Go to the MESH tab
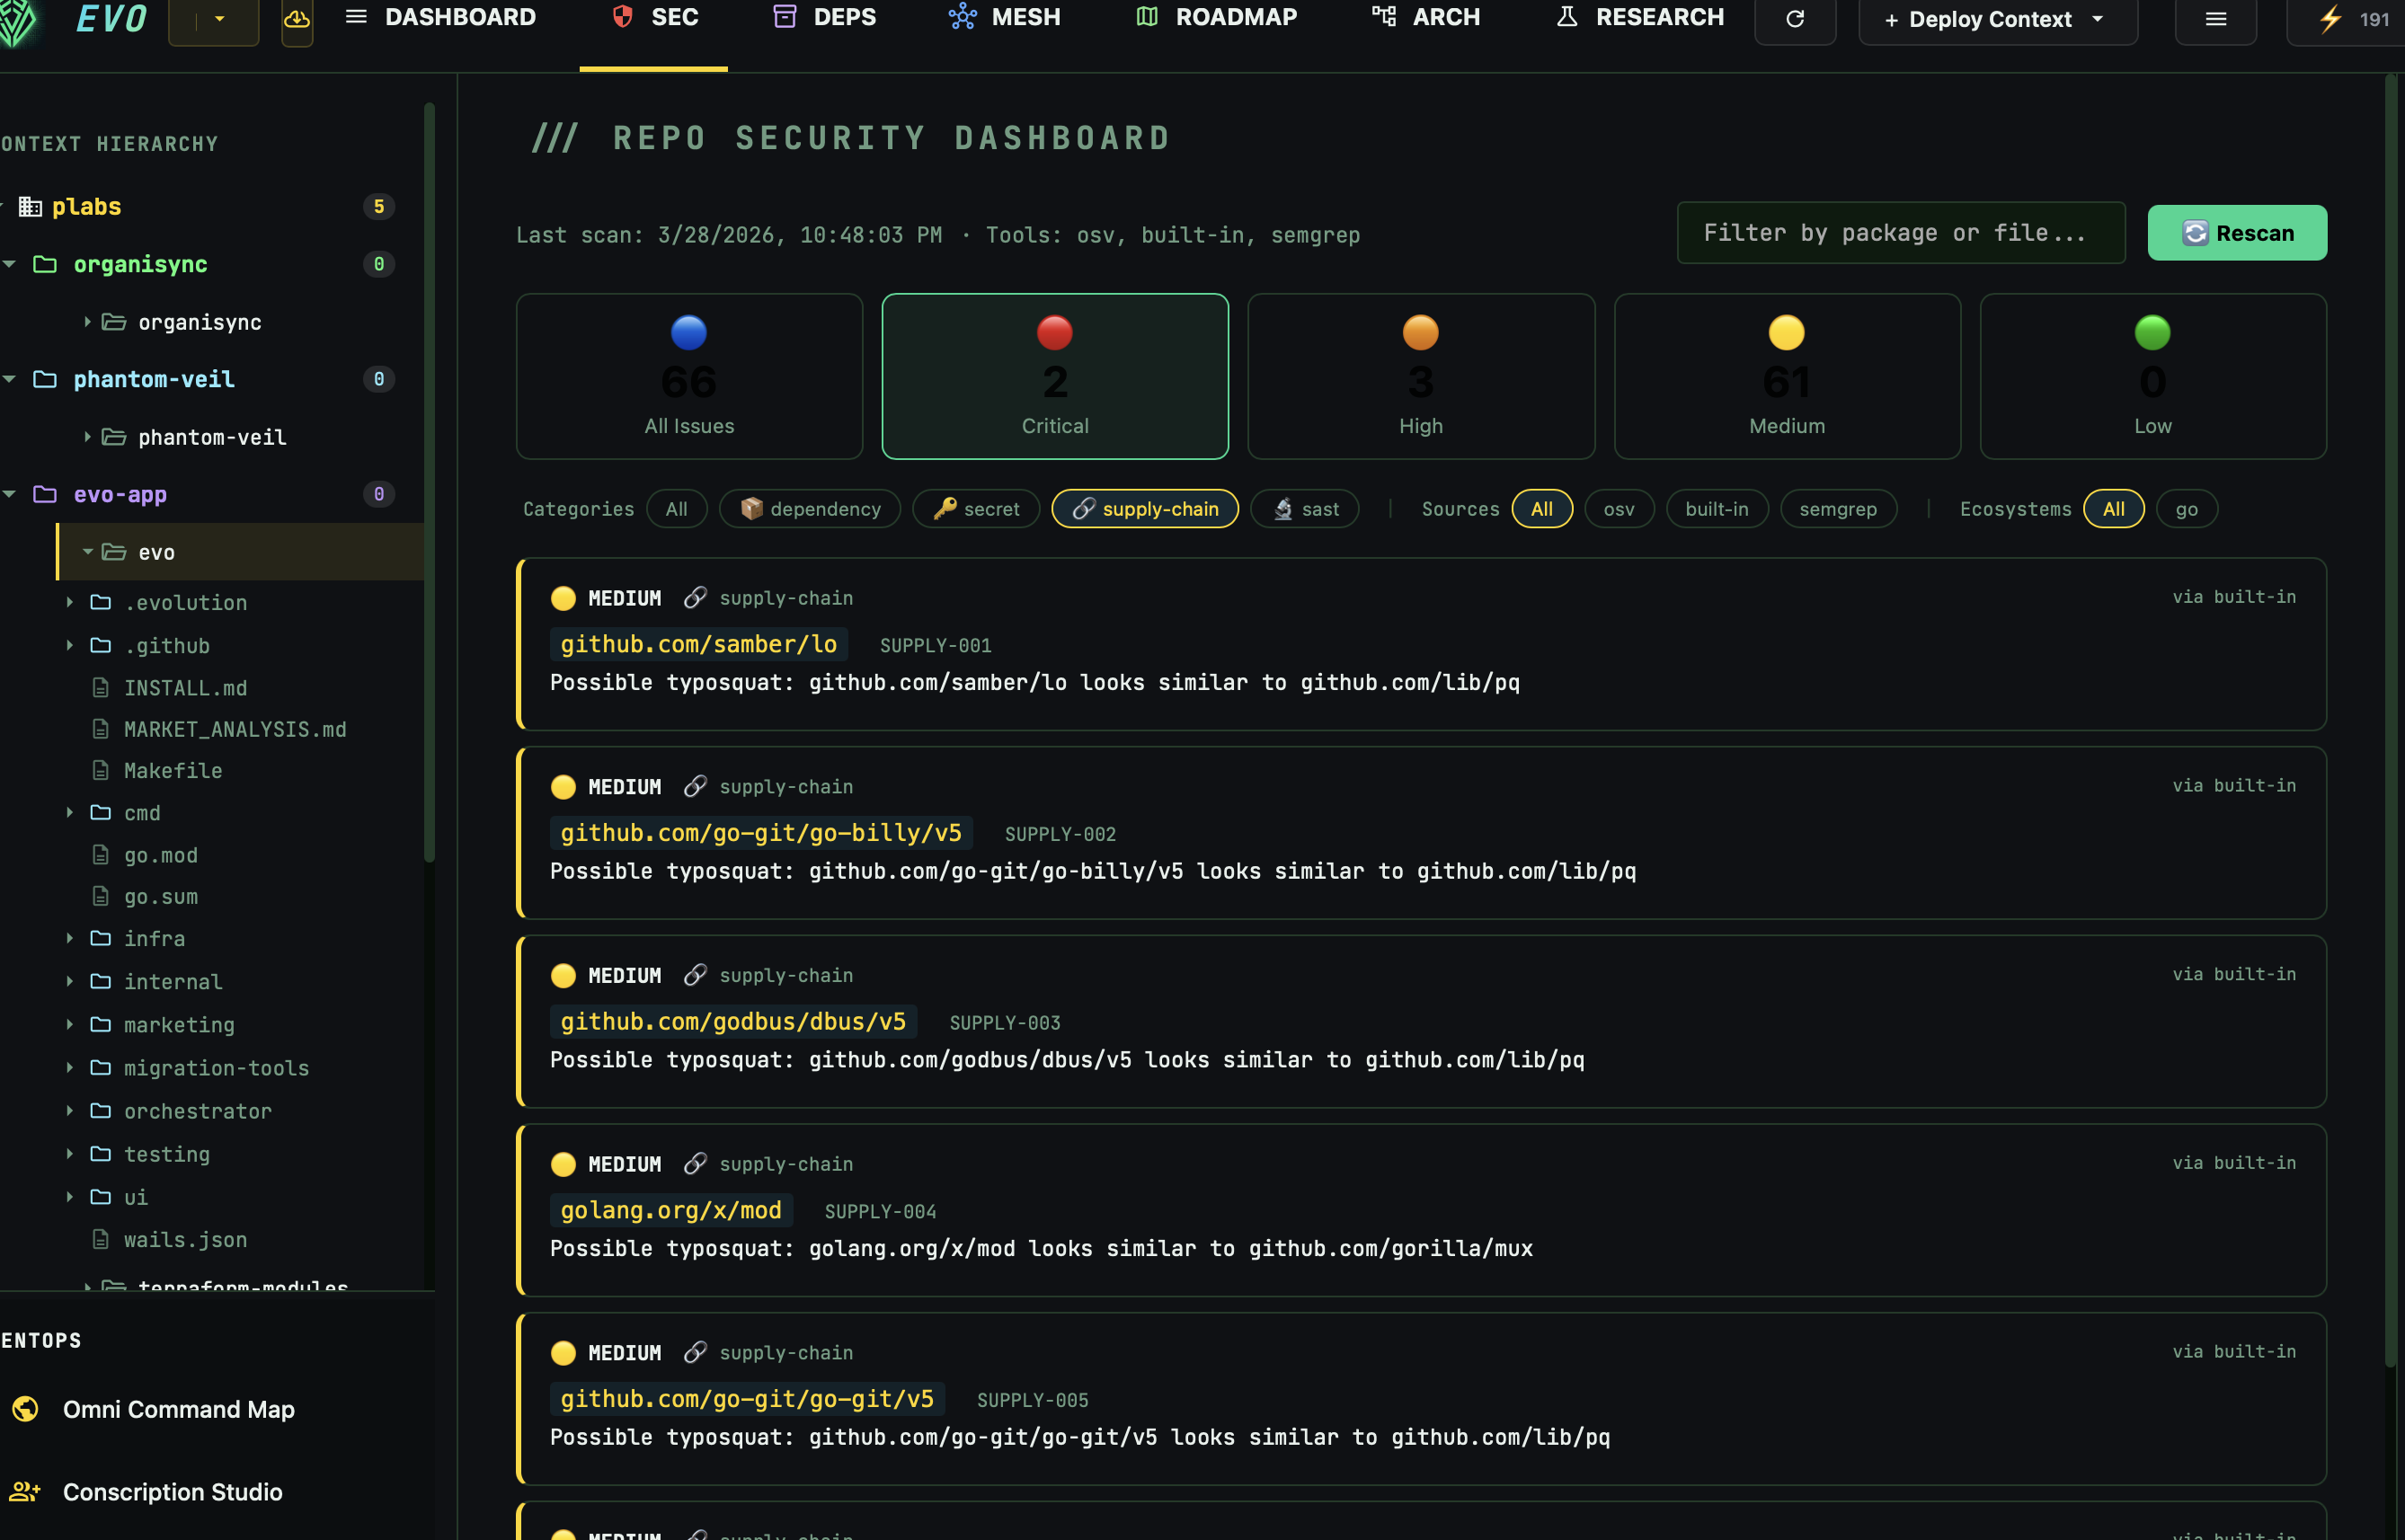The width and height of the screenshot is (2405, 1540). [x=1004, y=18]
